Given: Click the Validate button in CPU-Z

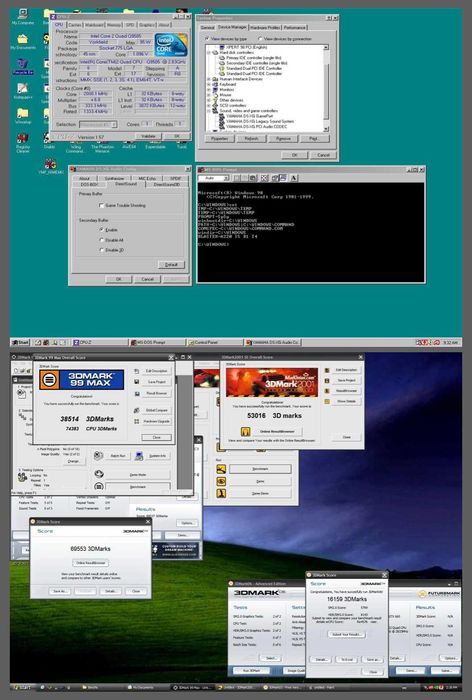Looking at the screenshot, I should point(148,136).
